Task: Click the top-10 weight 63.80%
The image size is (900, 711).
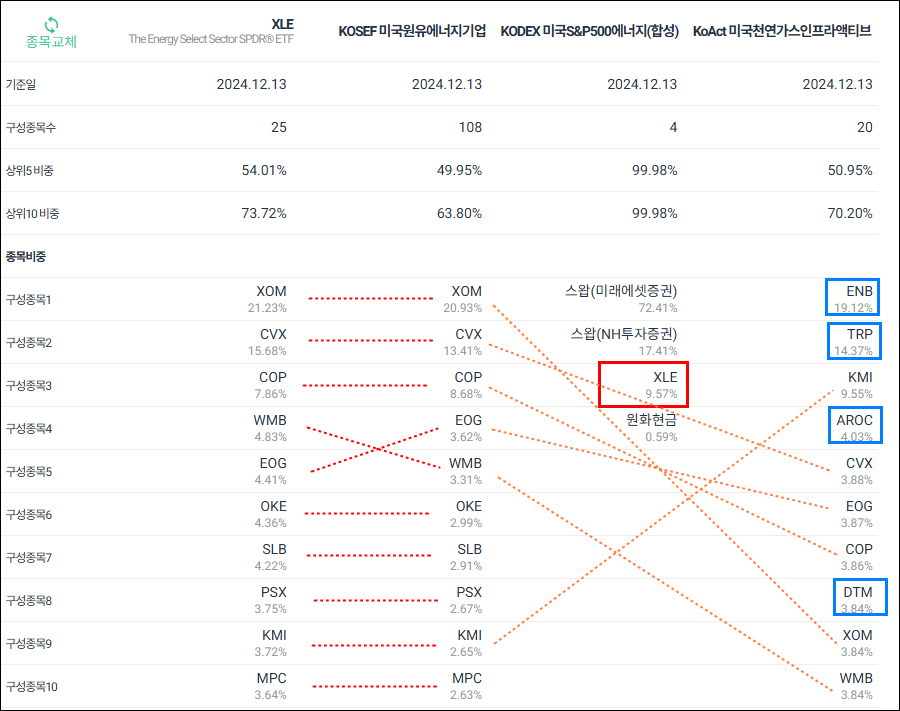Action: click(459, 213)
